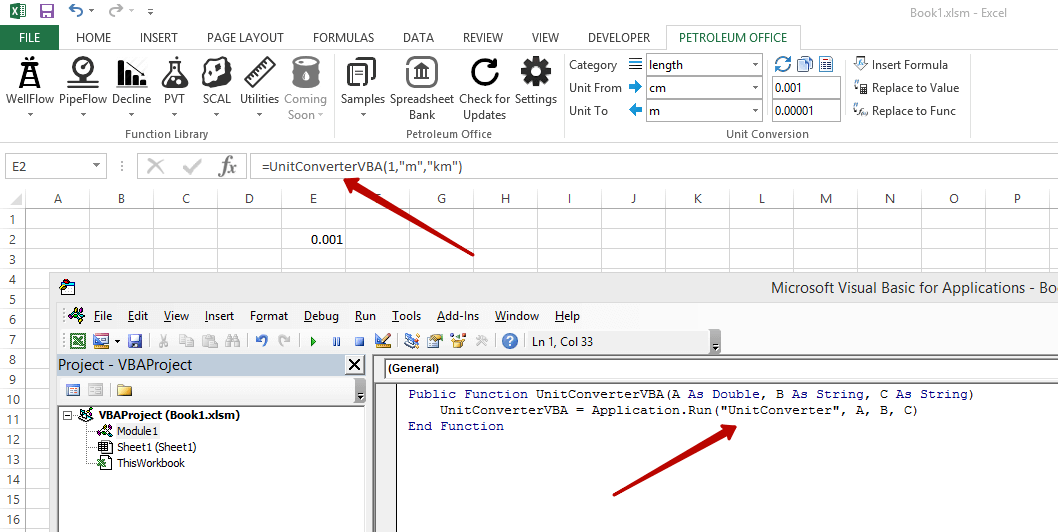Image resolution: width=1058 pixels, height=532 pixels.
Task: Click Insert Formula button
Action: [x=900, y=65]
